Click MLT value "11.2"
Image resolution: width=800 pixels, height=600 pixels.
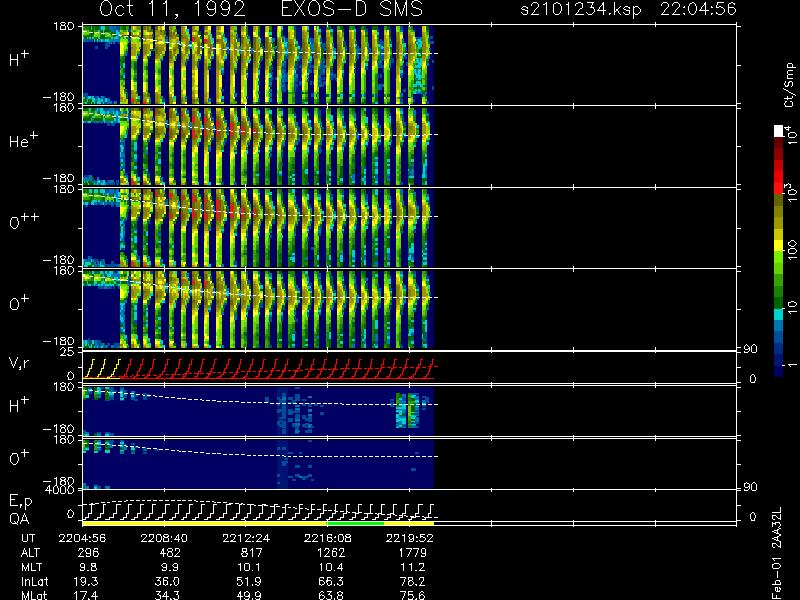coord(412,567)
